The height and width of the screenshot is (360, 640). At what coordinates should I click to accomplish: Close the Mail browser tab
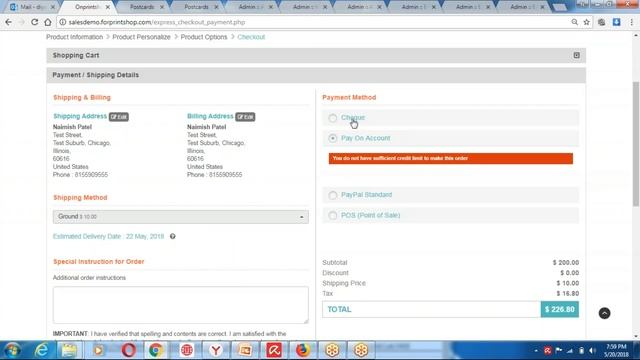(x=53, y=7)
